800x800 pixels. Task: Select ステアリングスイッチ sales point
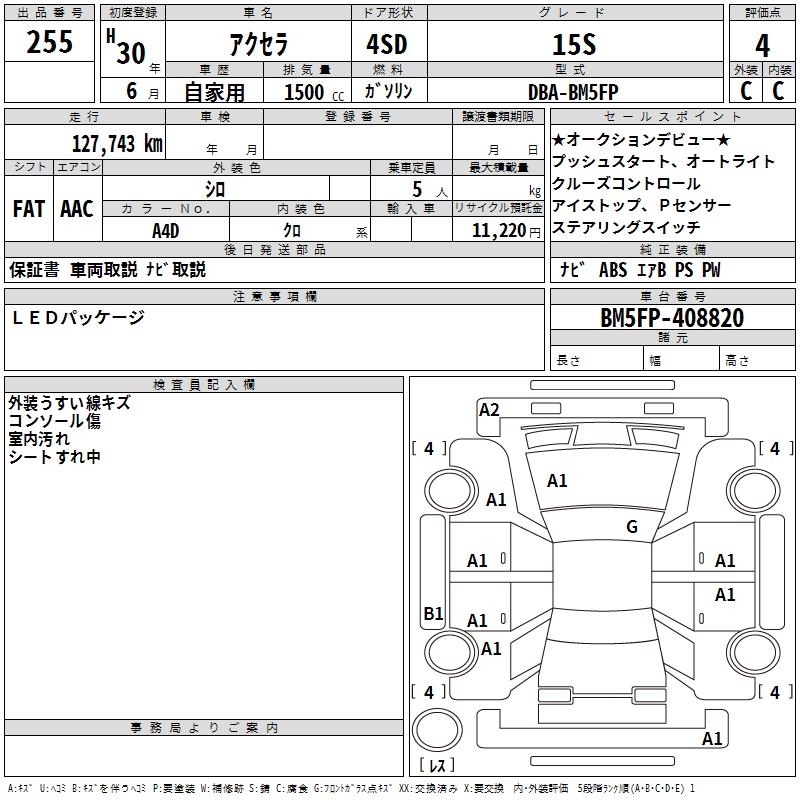(x=626, y=227)
